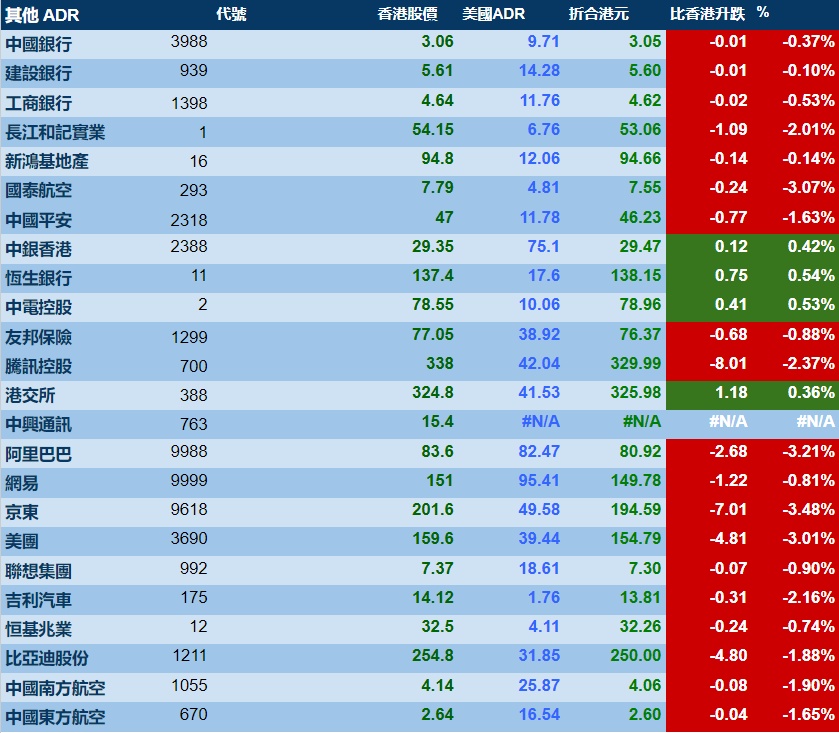839x733 pixels.
Task: Click converted HKD value 138.15
Action: [636, 276]
